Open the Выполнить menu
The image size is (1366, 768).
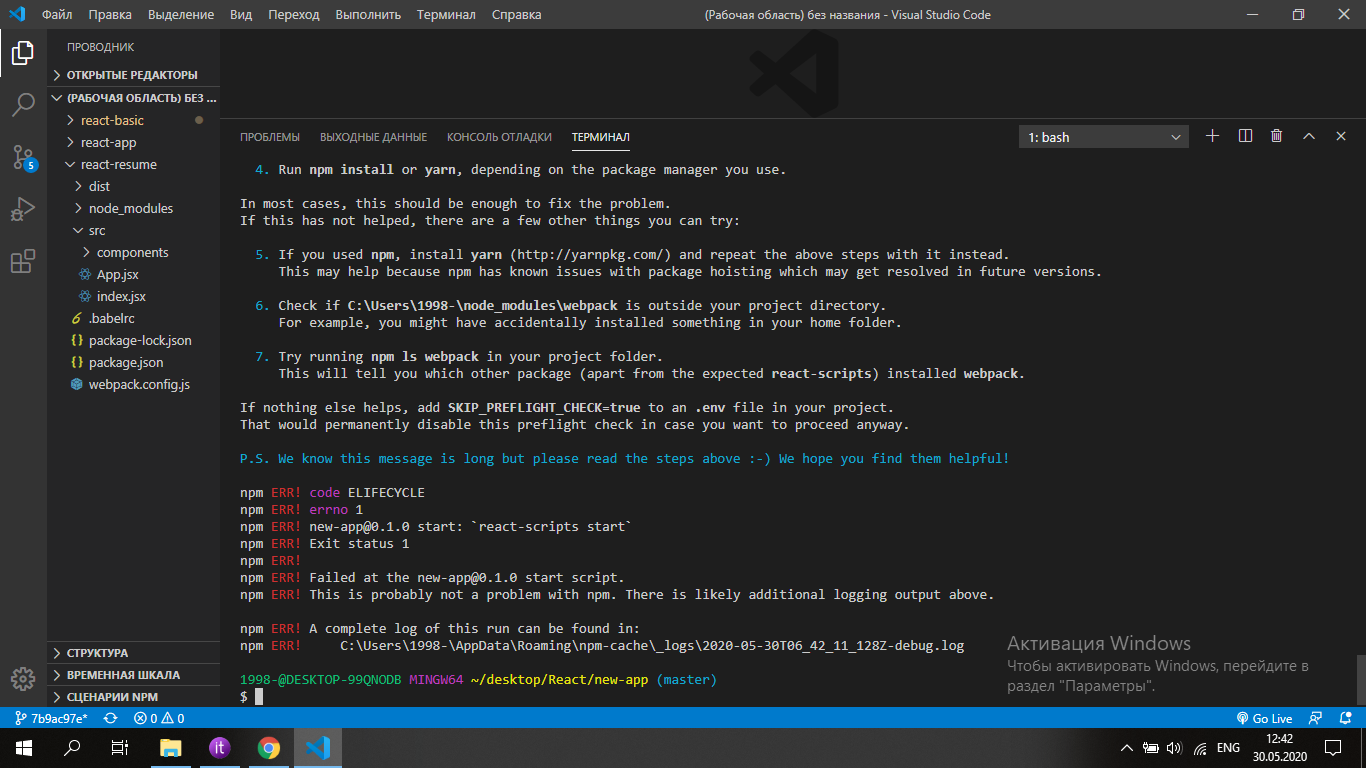[368, 14]
